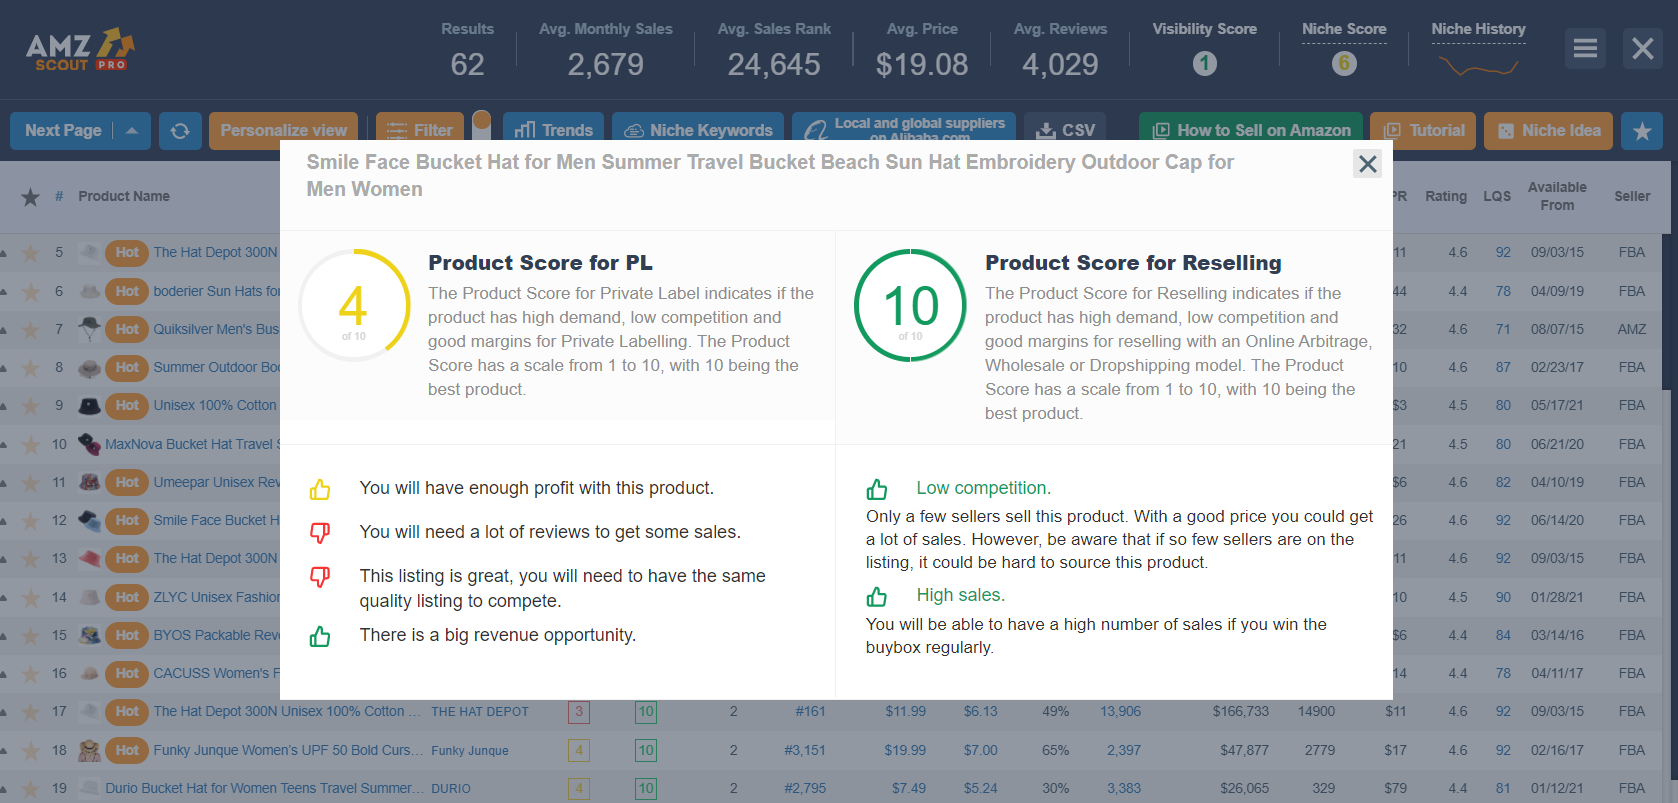Go to the Next Page

pos(63,131)
